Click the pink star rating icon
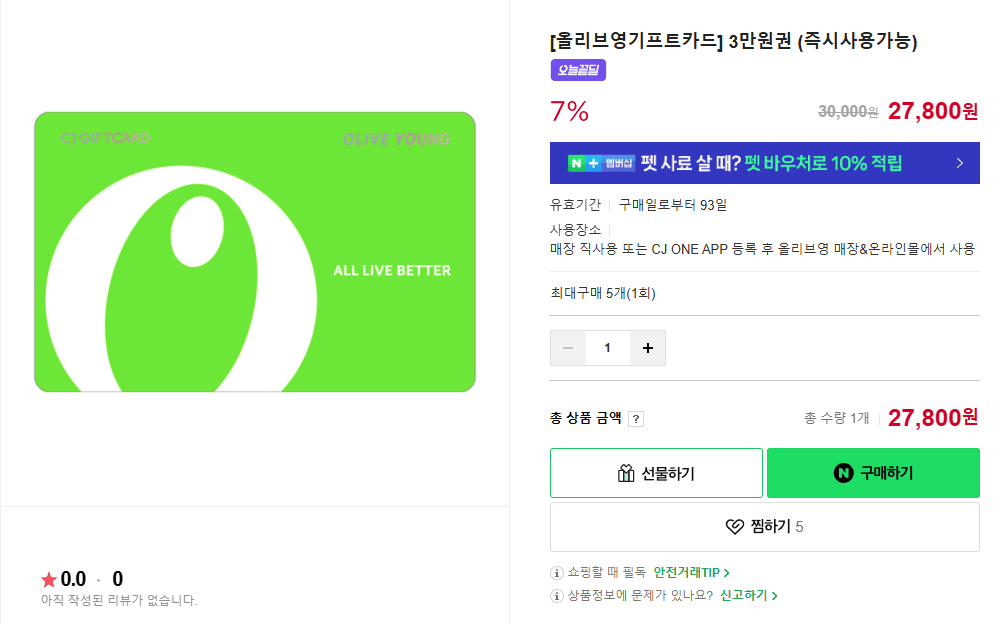This screenshot has height=624, width=993. (49, 580)
